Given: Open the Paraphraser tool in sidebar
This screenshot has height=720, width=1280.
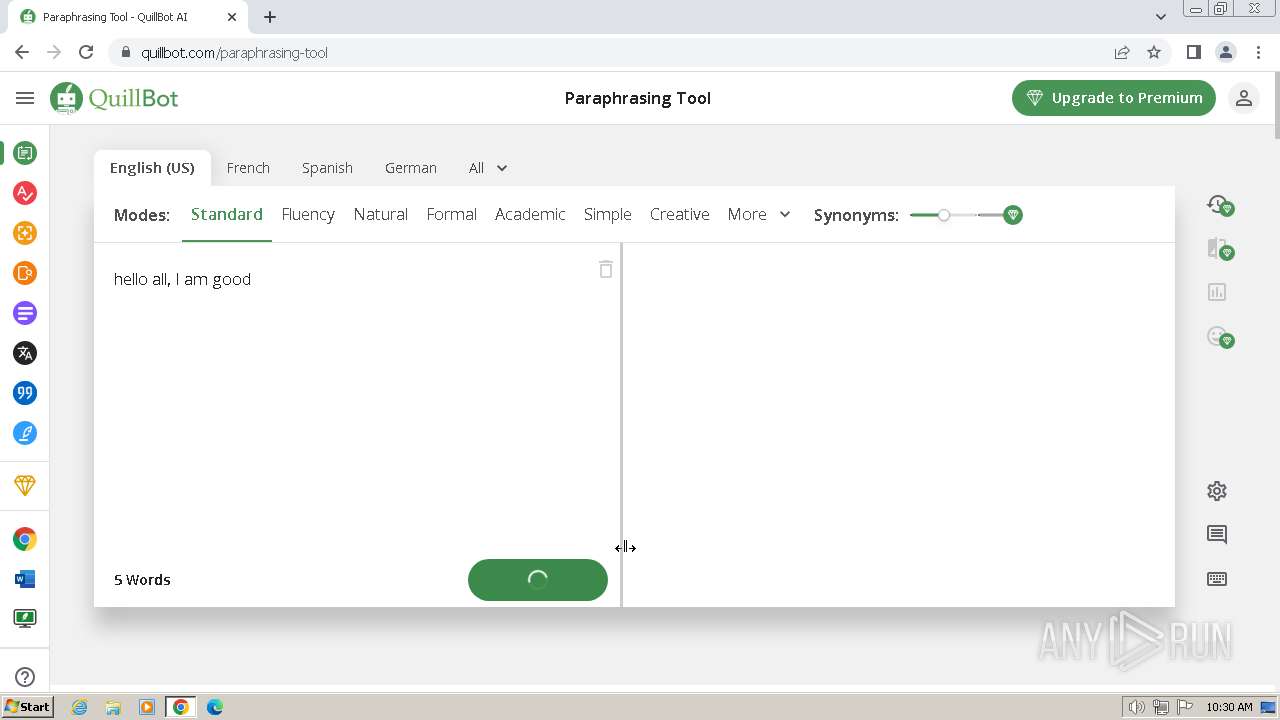Looking at the screenshot, I should (25, 153).
